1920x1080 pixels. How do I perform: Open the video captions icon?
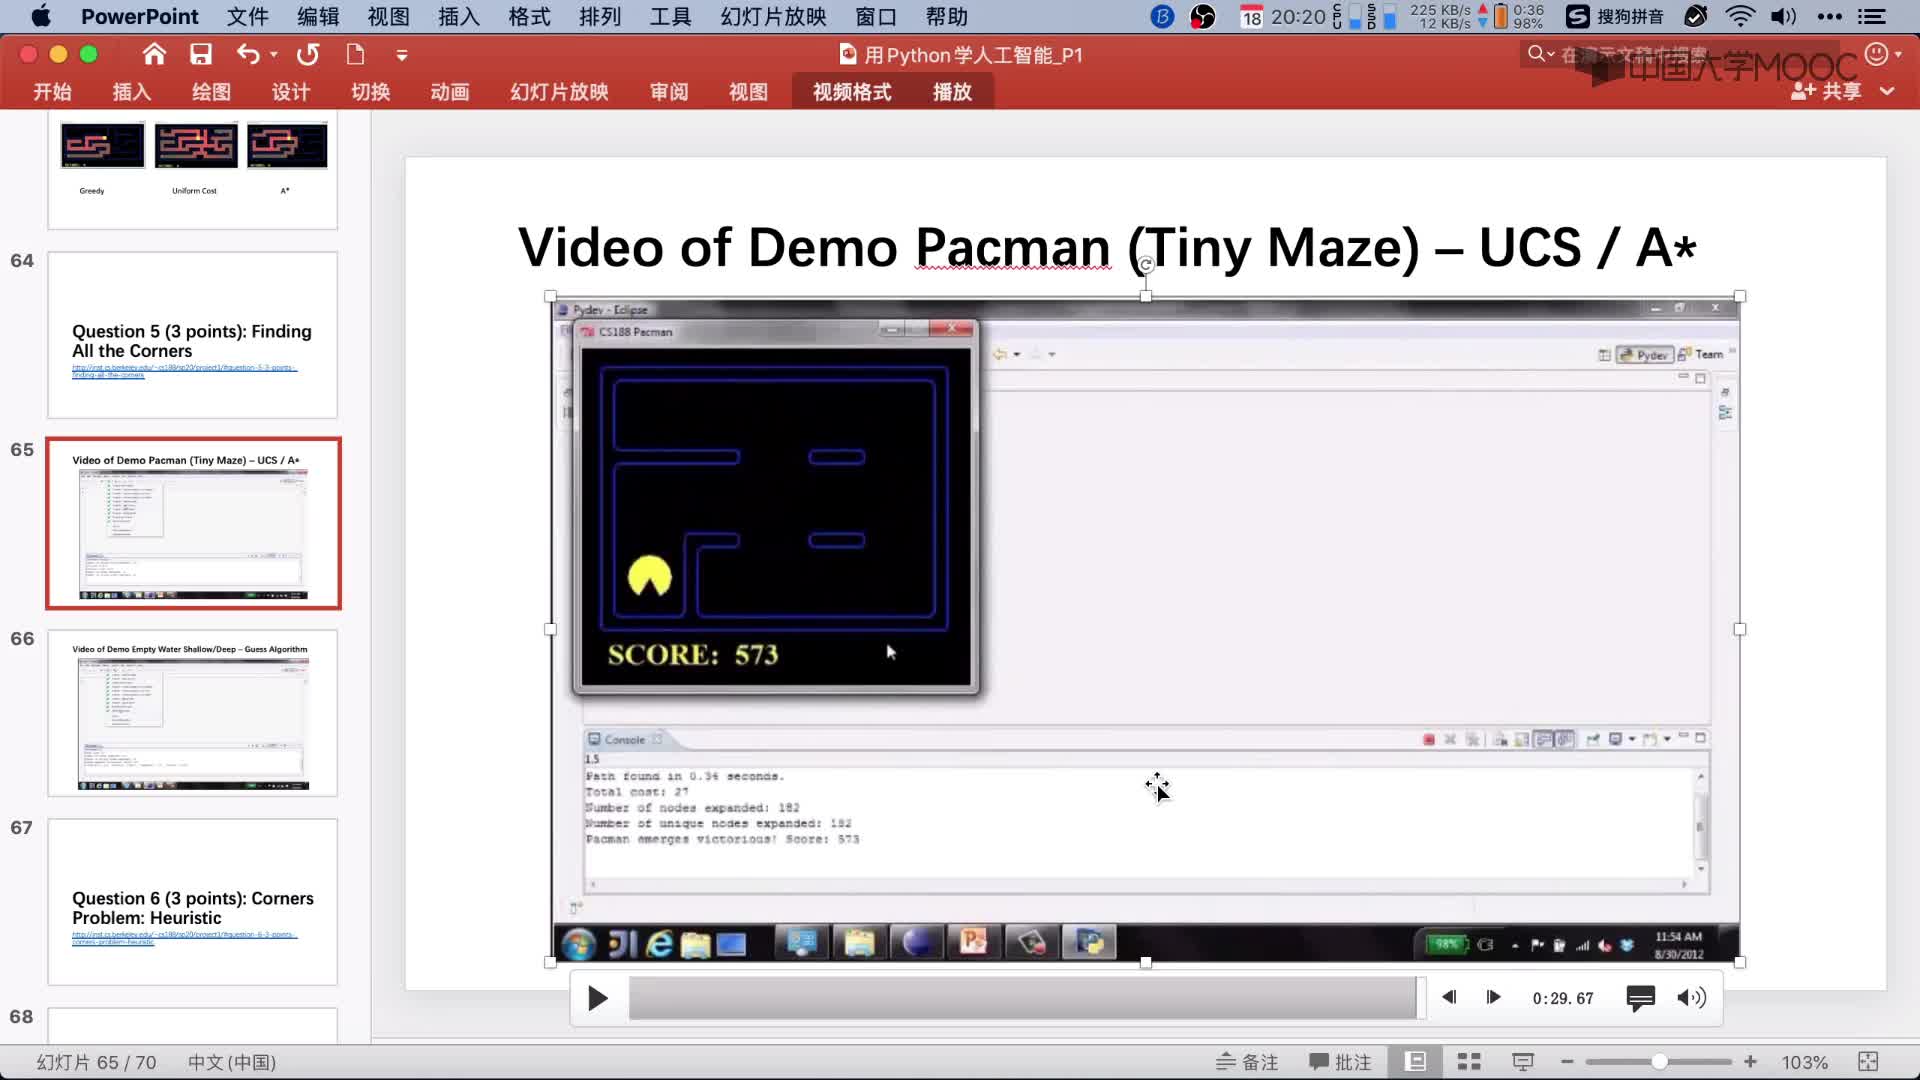click(1640, 998)
